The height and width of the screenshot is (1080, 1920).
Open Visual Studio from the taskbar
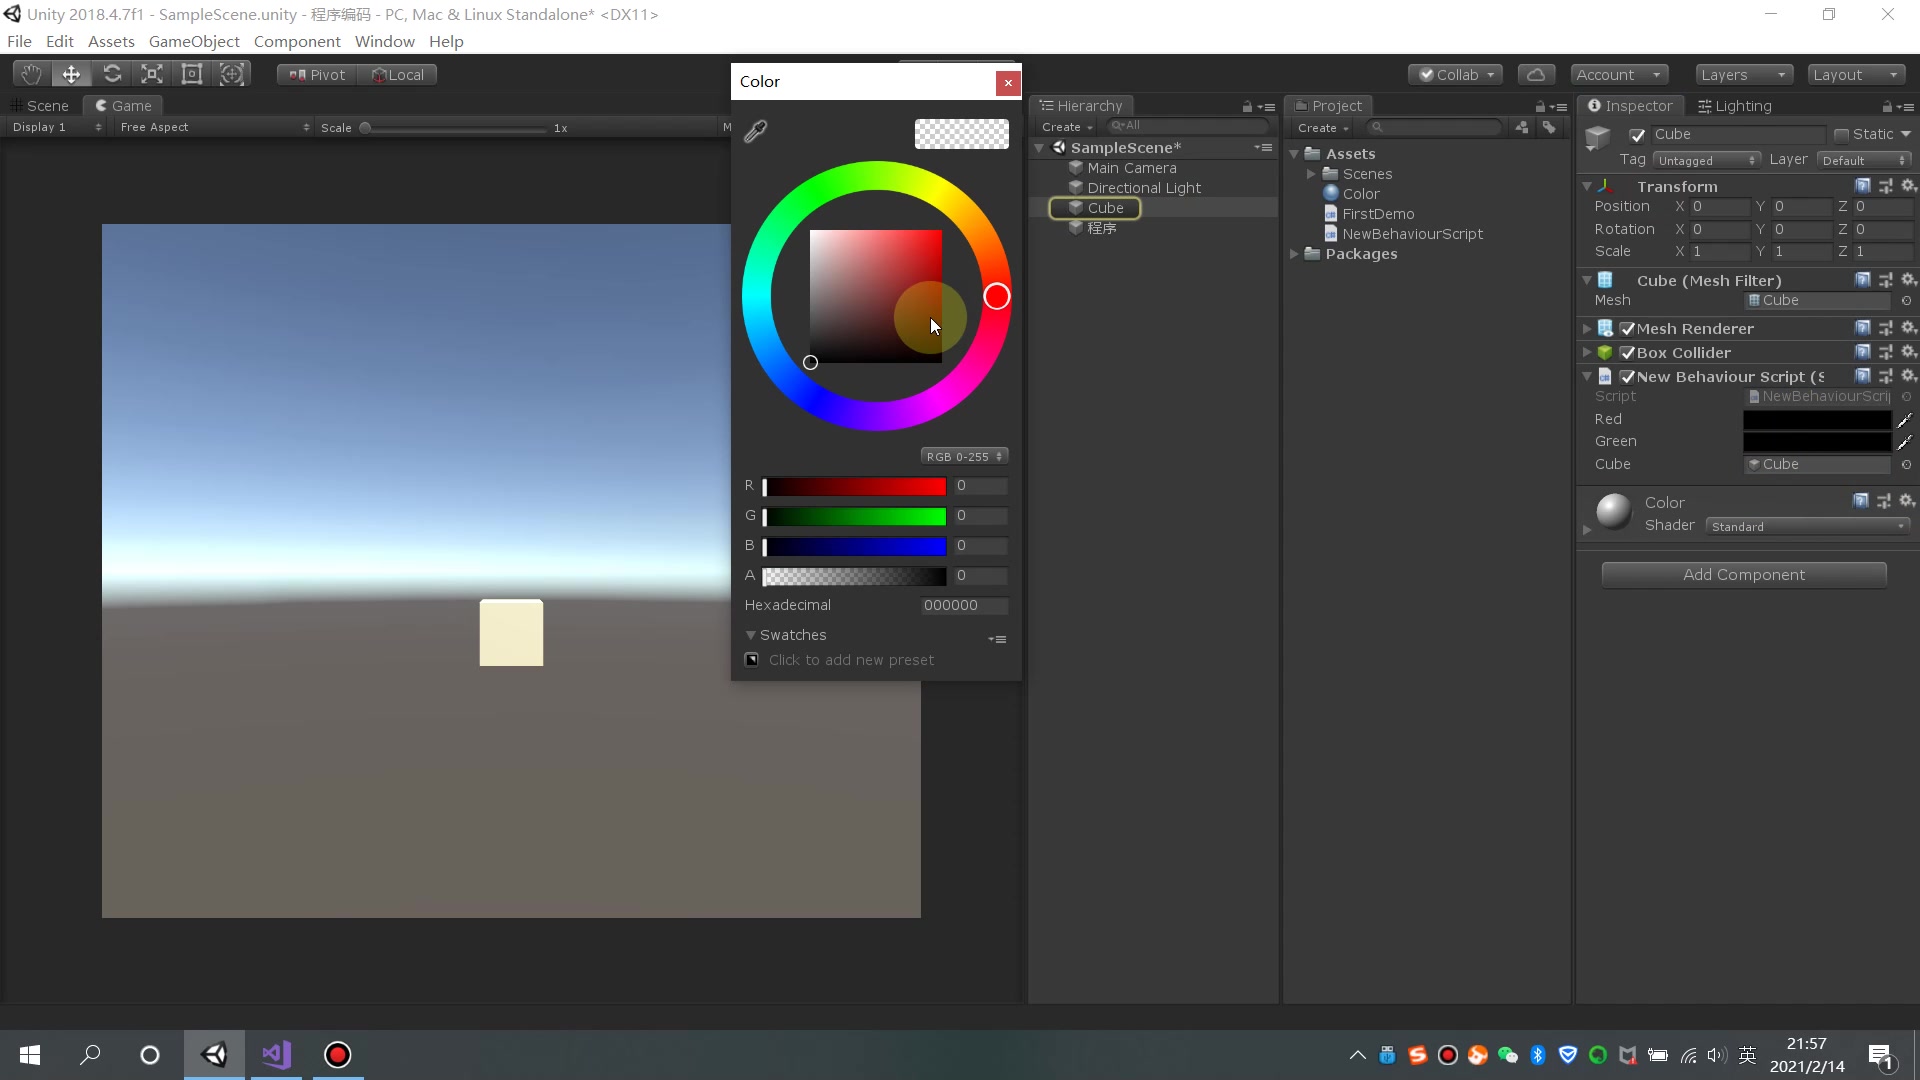coord(275,1054)
